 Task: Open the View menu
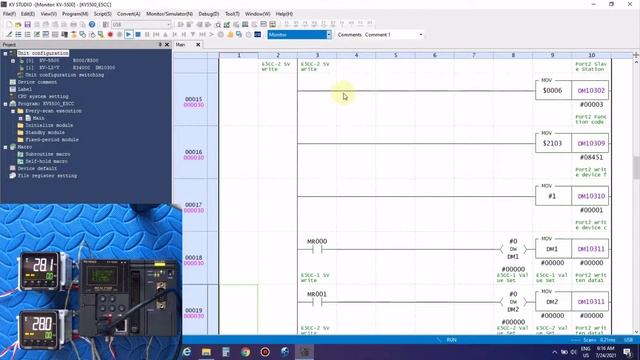click(x=49, y=14)
